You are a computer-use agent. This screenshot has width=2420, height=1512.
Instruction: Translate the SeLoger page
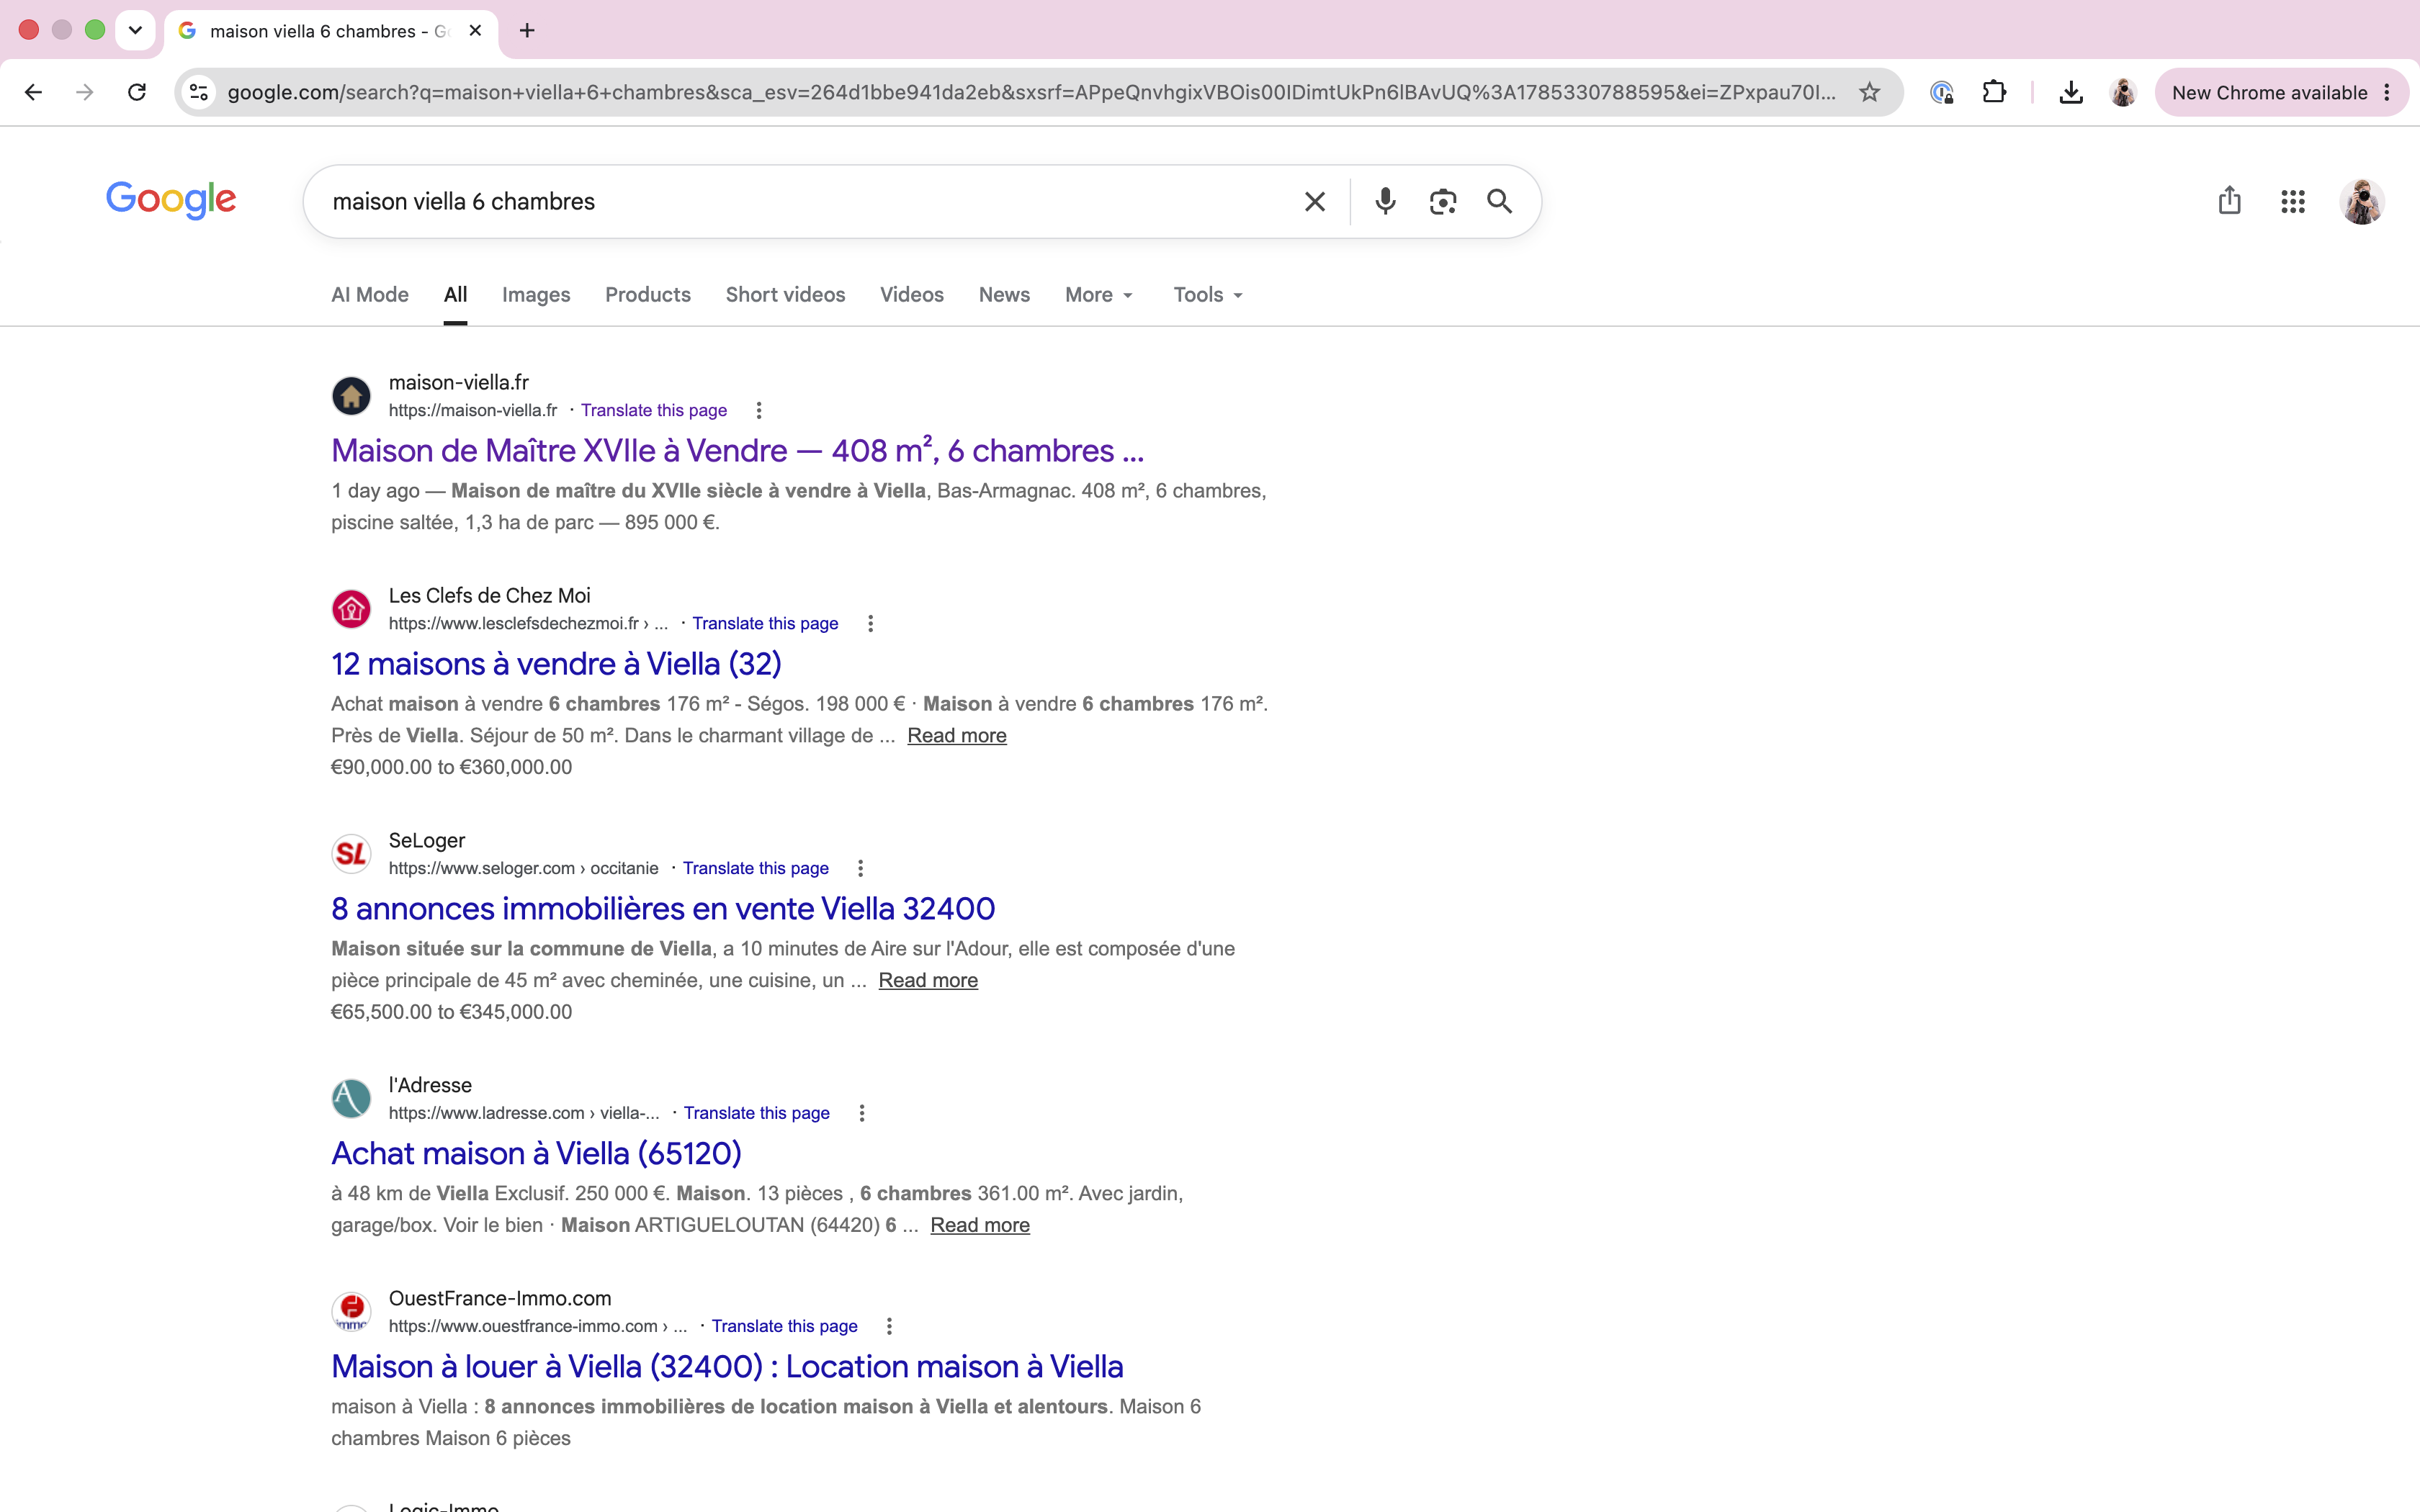tap(756, 868)
